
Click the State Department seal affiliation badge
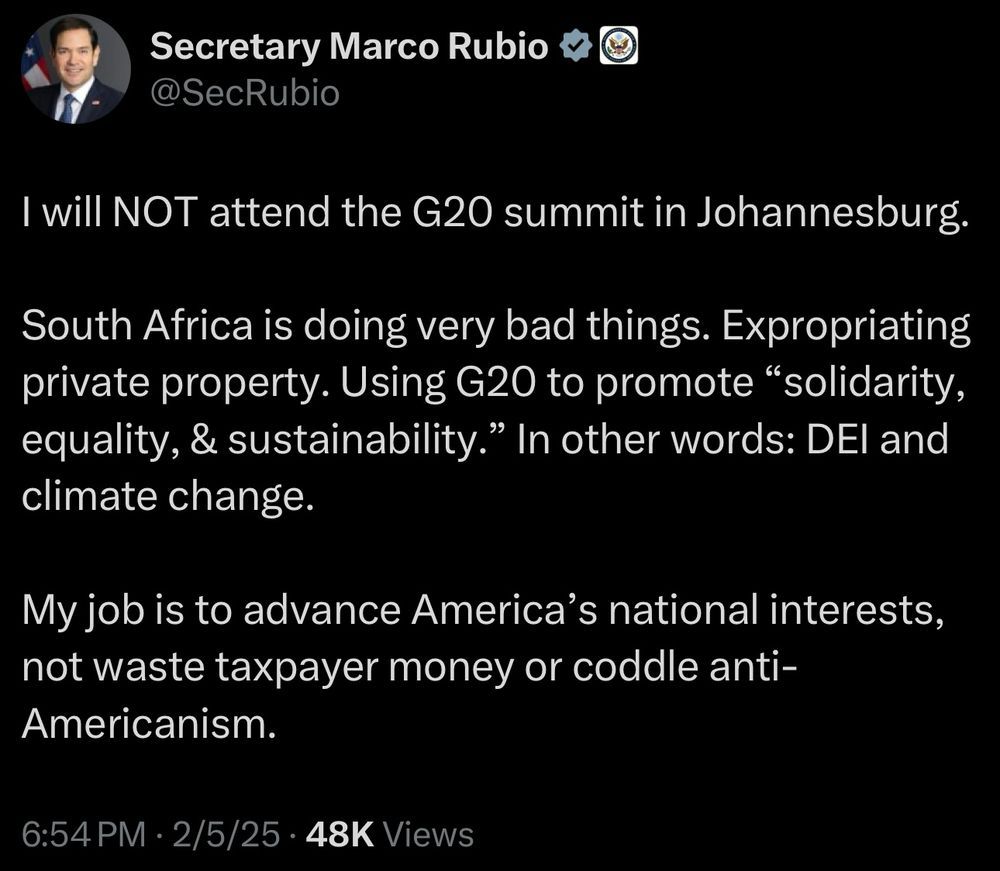pyautogui.click(x=619, y=47)
